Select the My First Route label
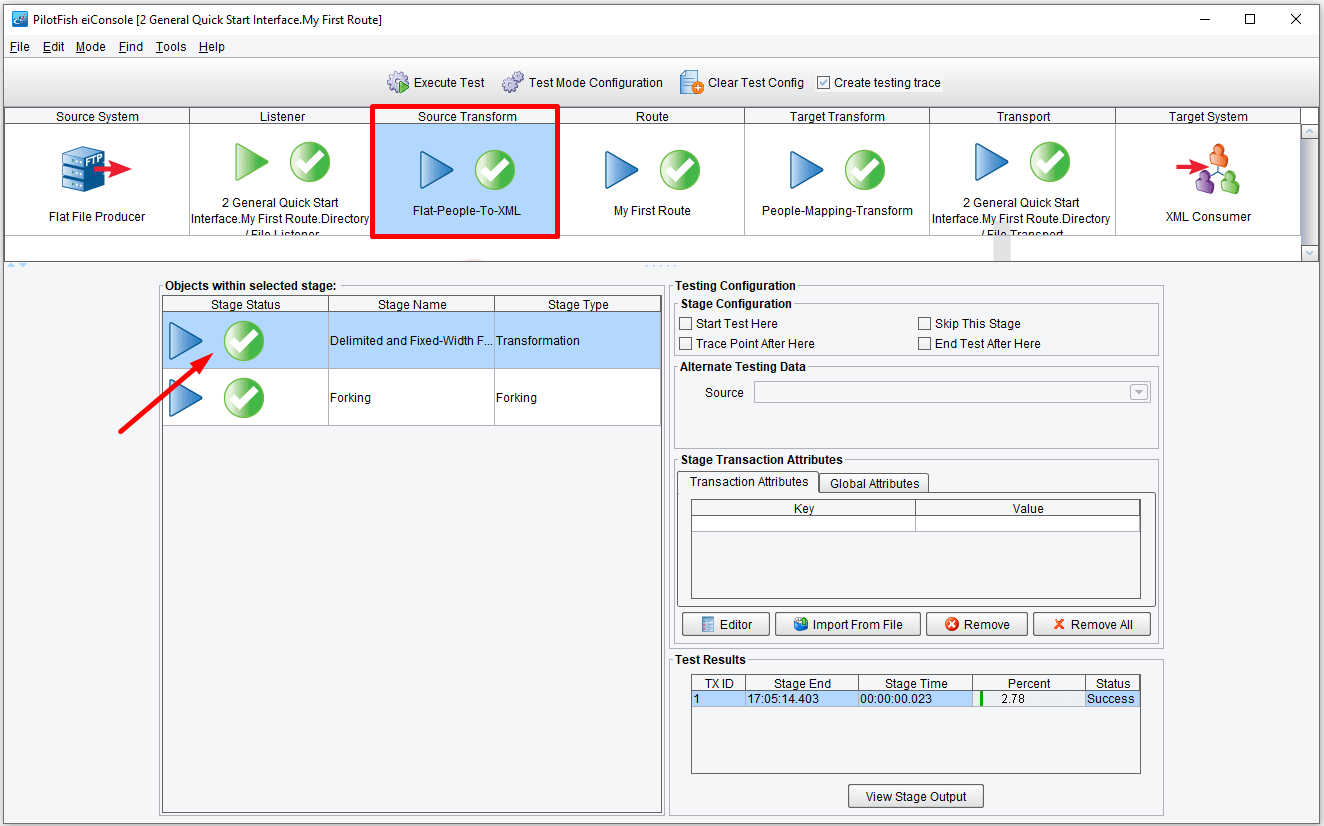The height and width of the screenshot is (826, 1324). point(652,211)
